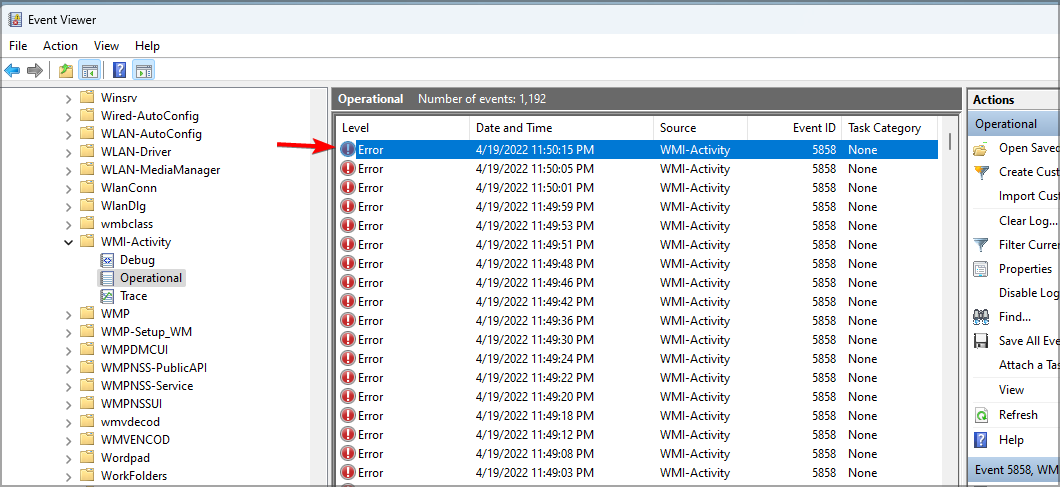Sort by the Event ID column header
Viewport: 1060px width, 487px height.
coord(794,128)
